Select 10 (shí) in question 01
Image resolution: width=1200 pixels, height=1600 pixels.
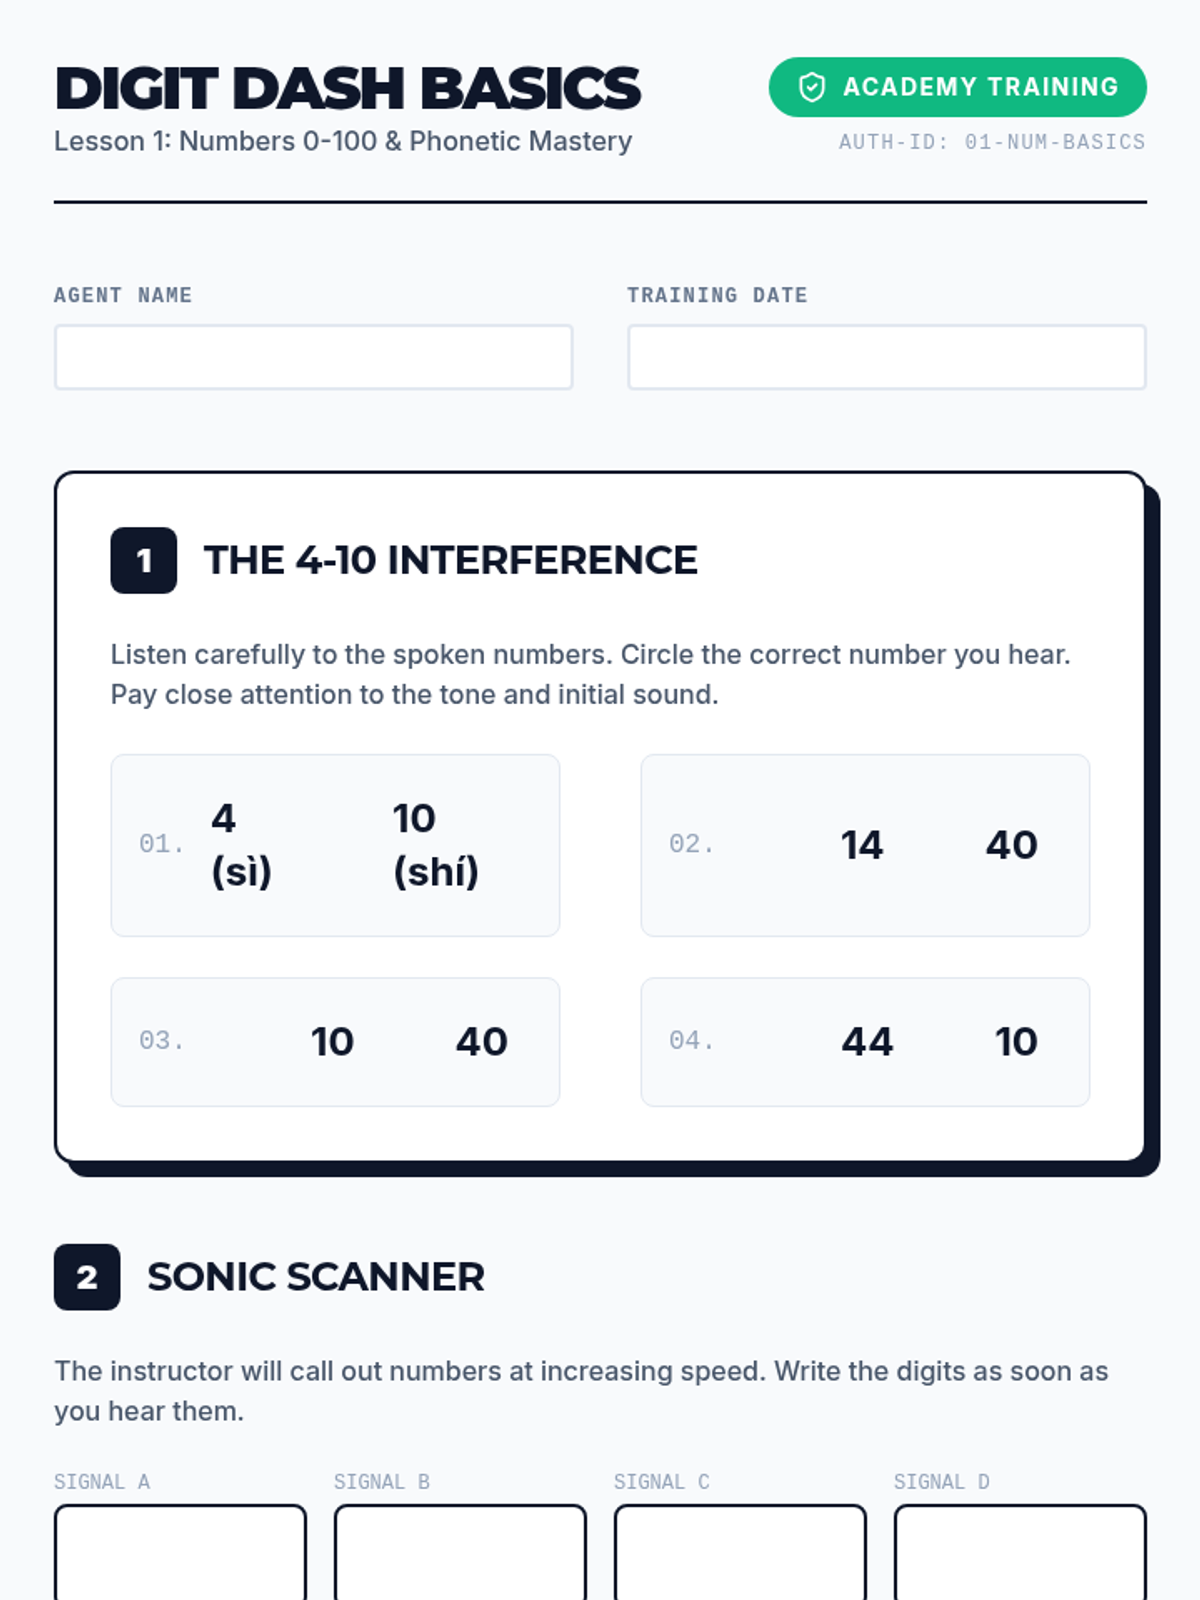(436, 845)
